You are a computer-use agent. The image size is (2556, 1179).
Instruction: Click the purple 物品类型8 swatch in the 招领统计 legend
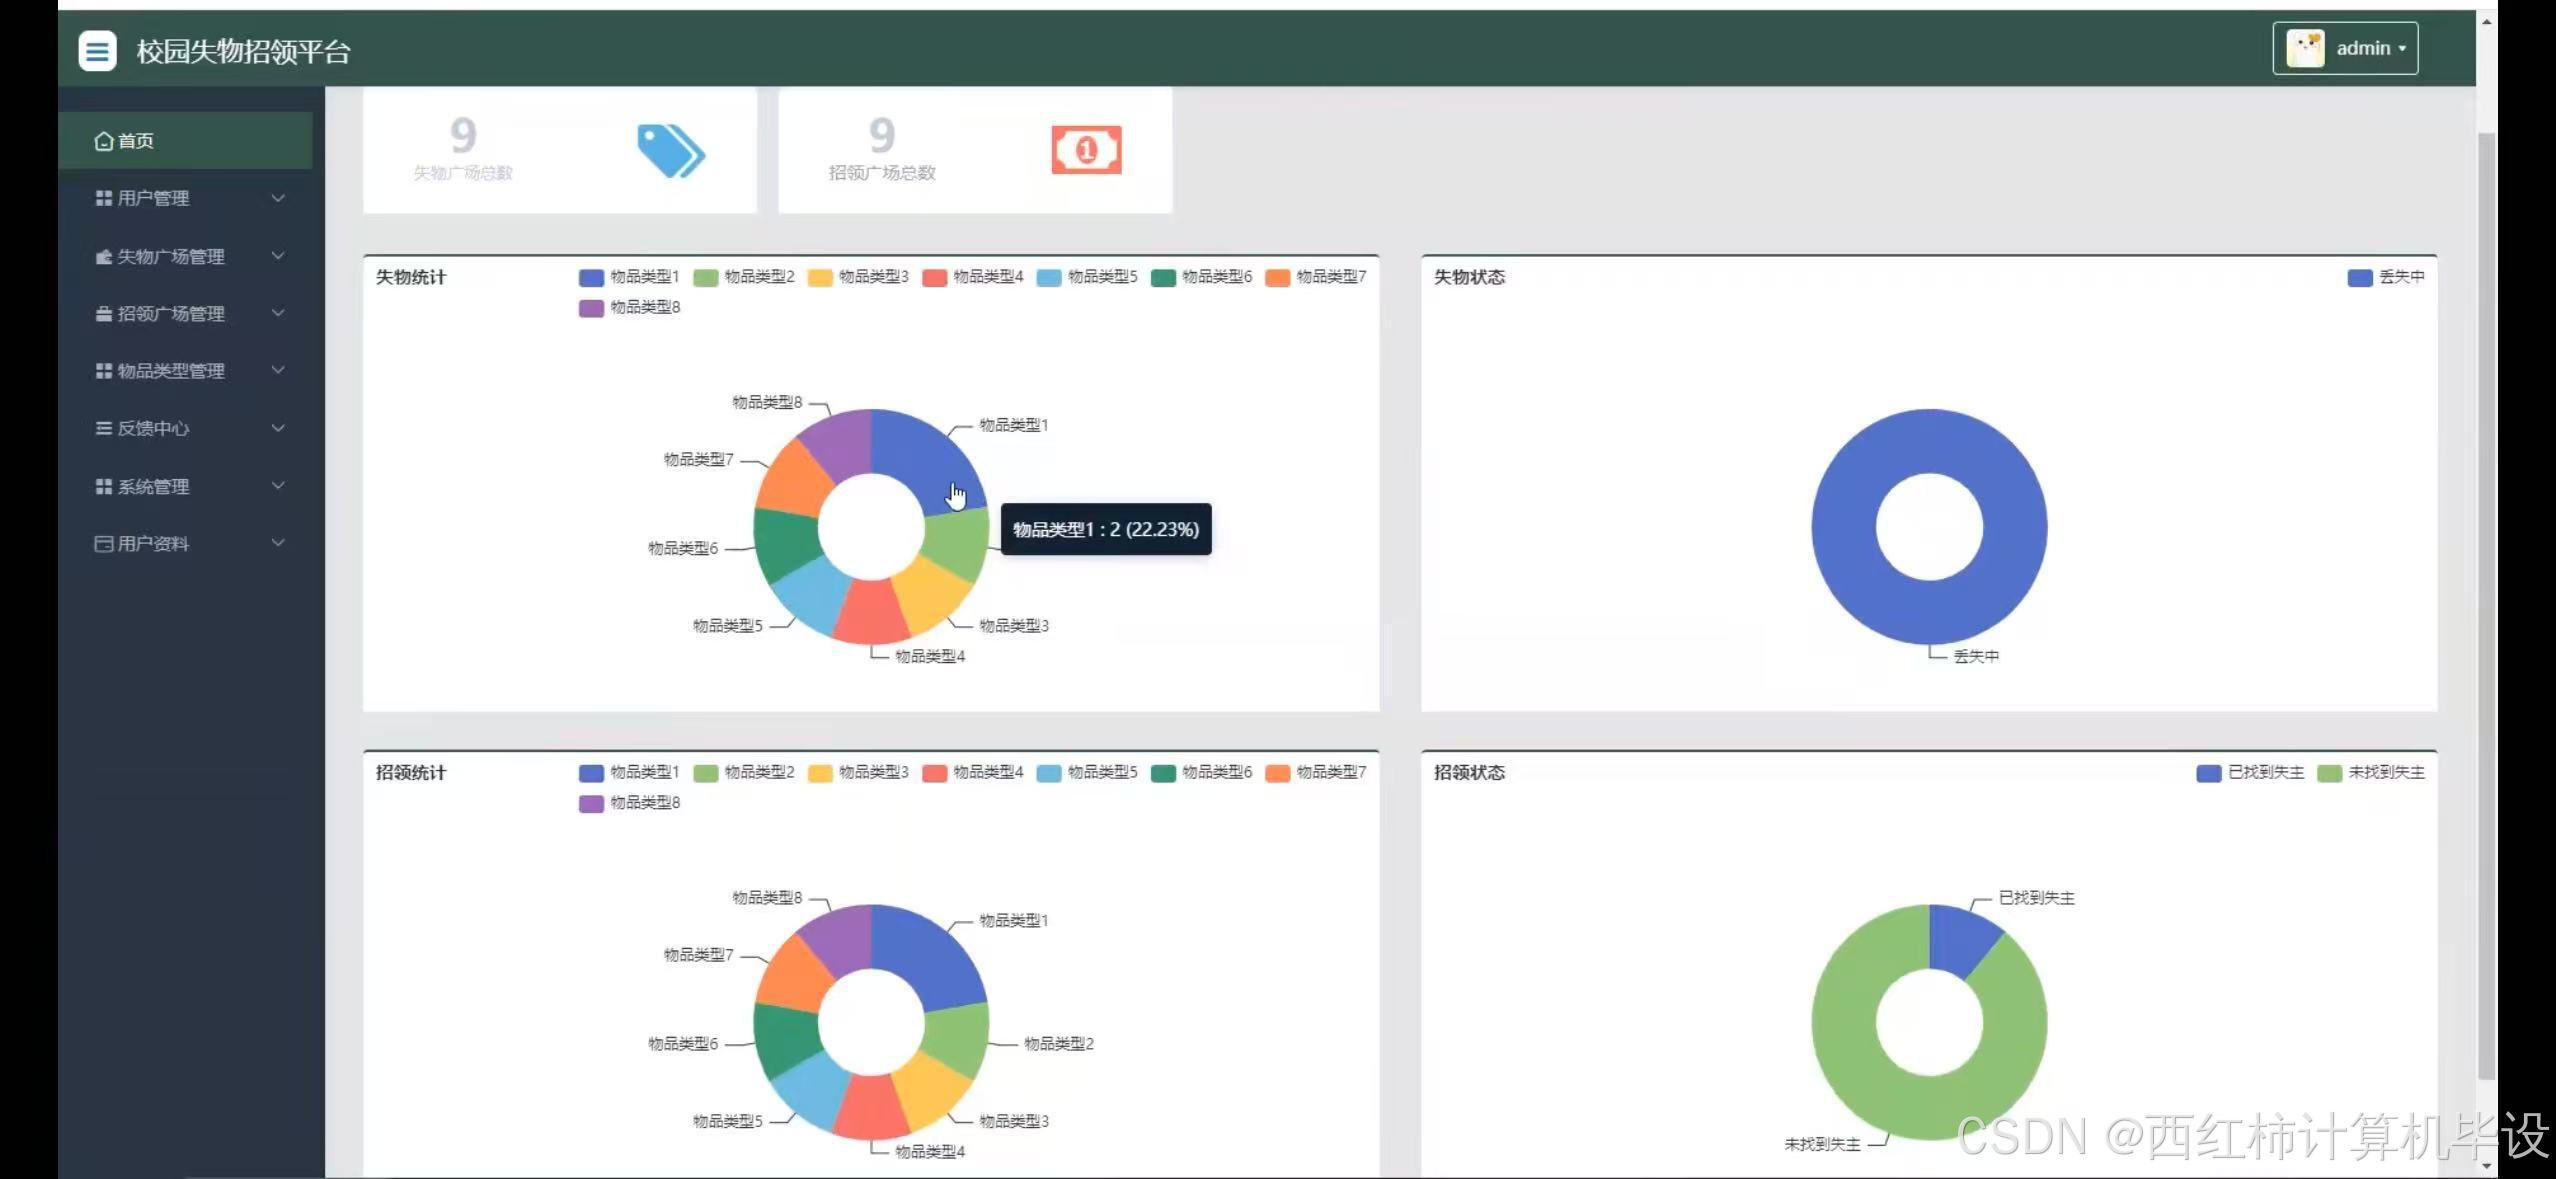coord(591,803)
